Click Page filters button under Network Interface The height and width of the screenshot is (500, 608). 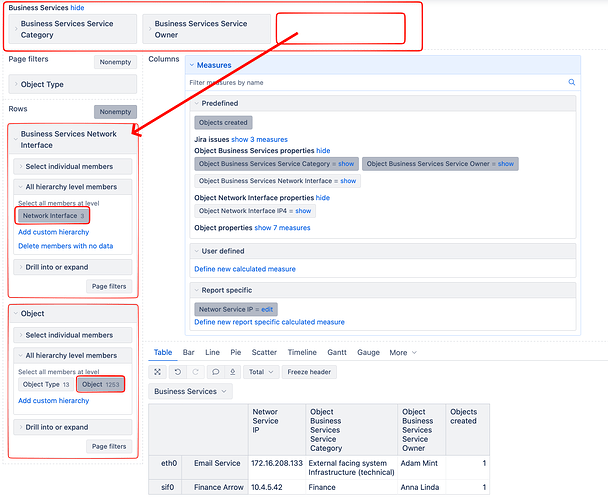point(109,286)
